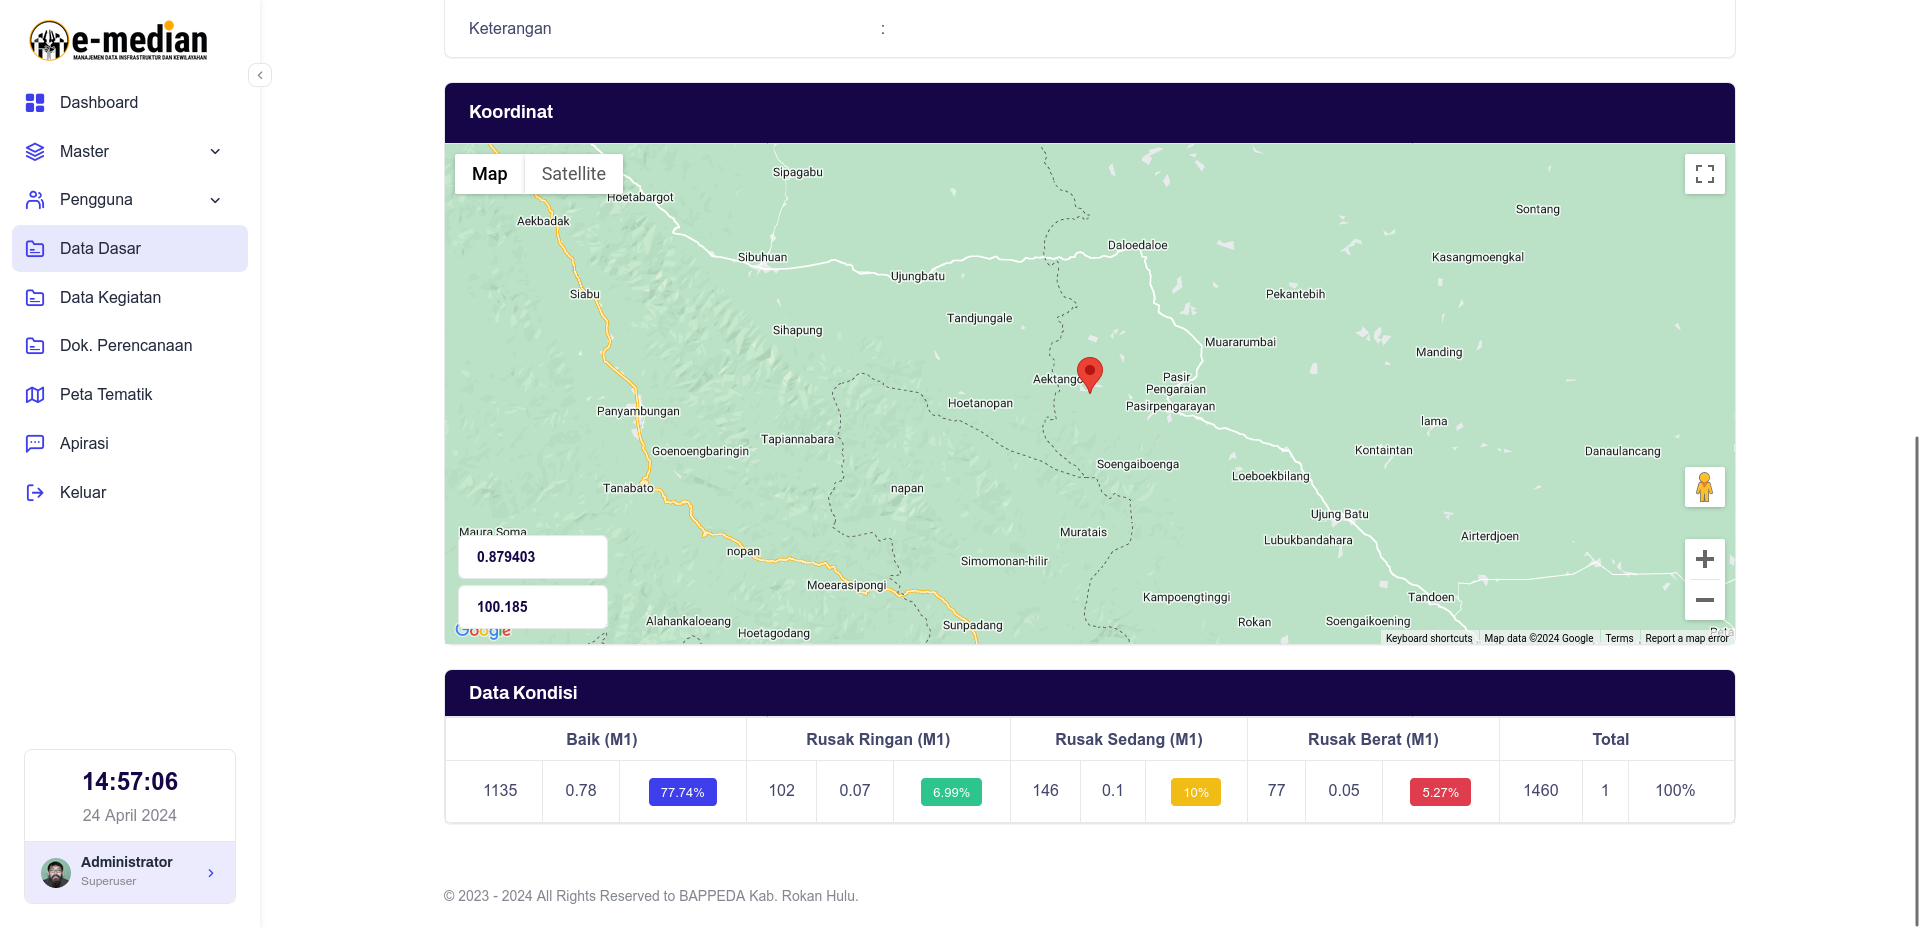Click the Master layers icon
The image size is (1920, 928).
pyautogui.click(x=35, y=152)
